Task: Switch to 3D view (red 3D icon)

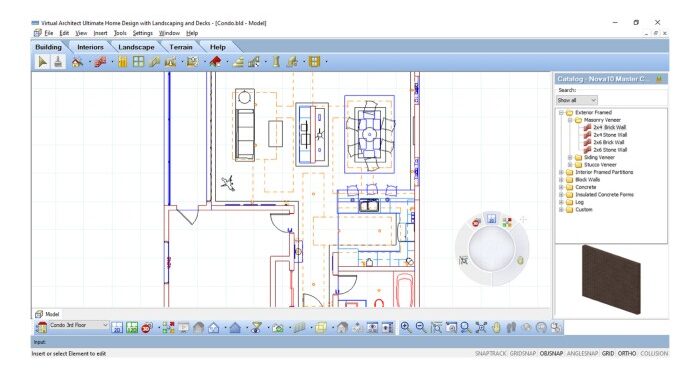Action: [x=146, y=328]
